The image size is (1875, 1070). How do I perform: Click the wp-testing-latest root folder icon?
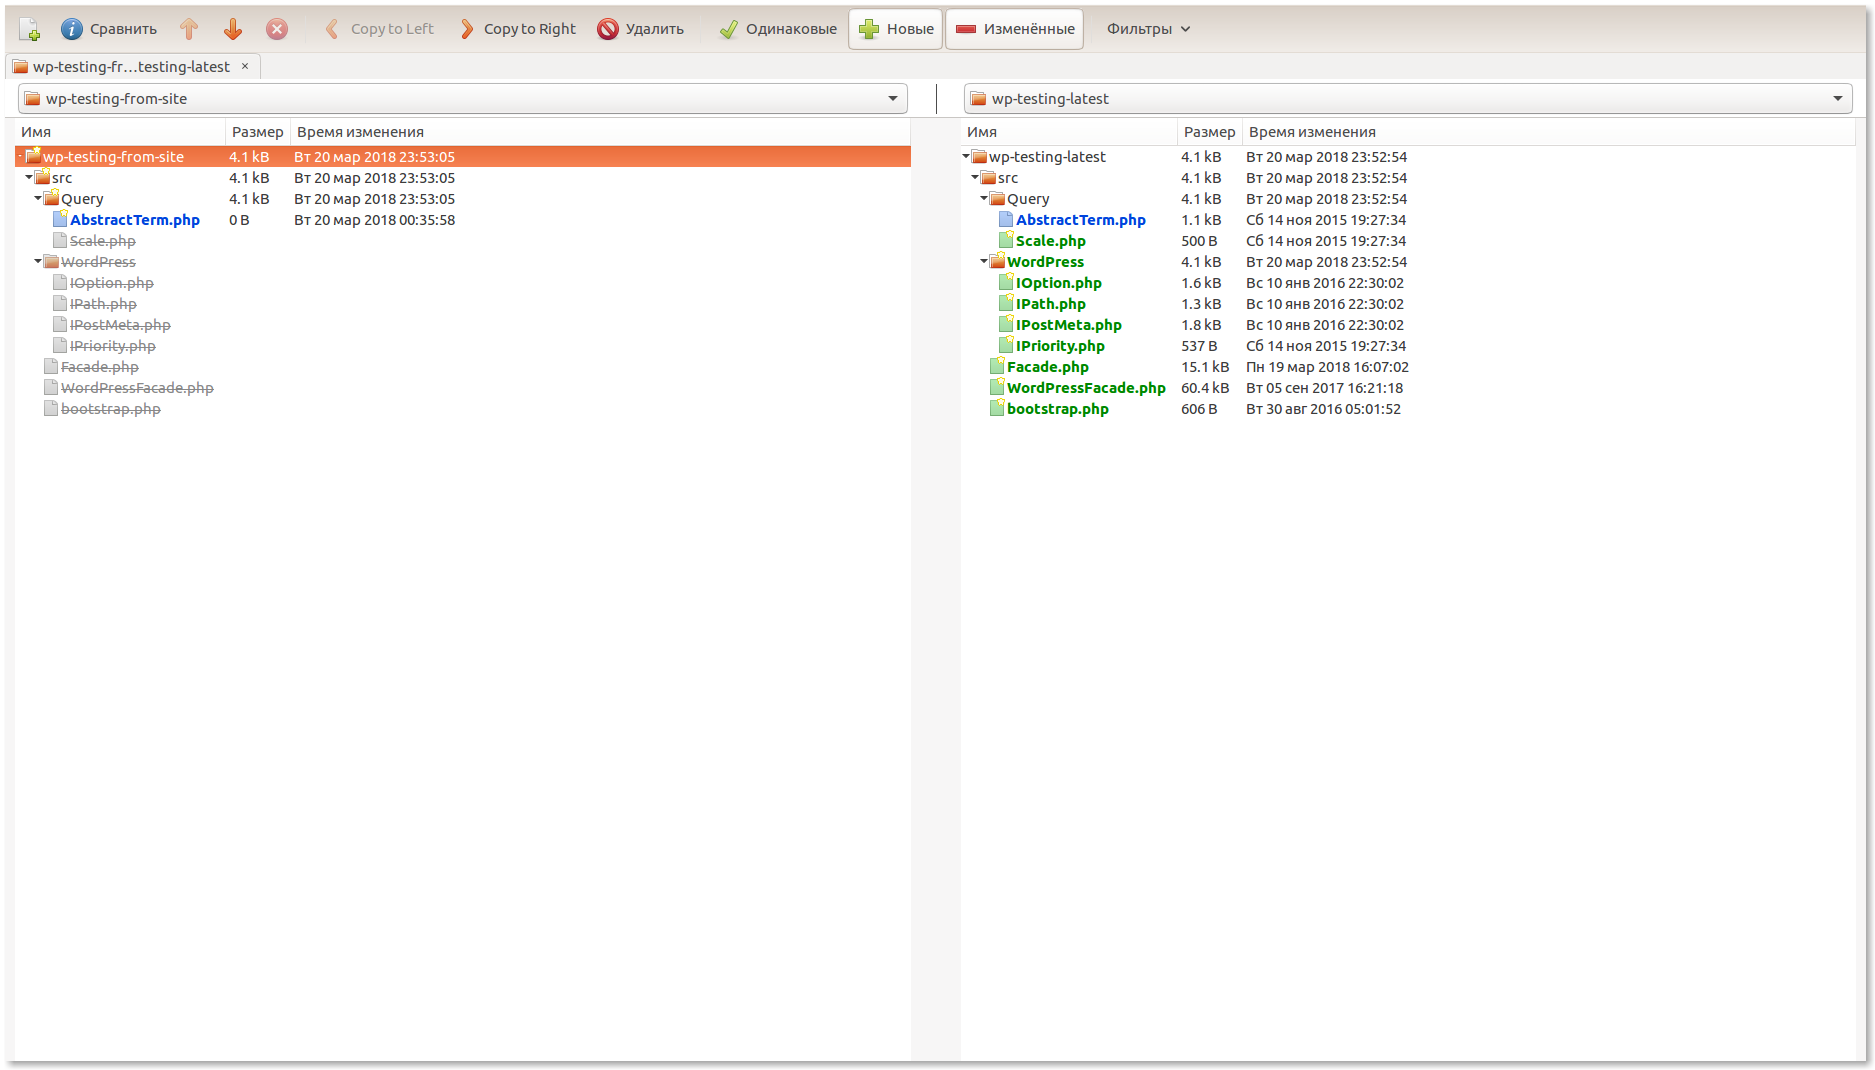coord(979,156)
